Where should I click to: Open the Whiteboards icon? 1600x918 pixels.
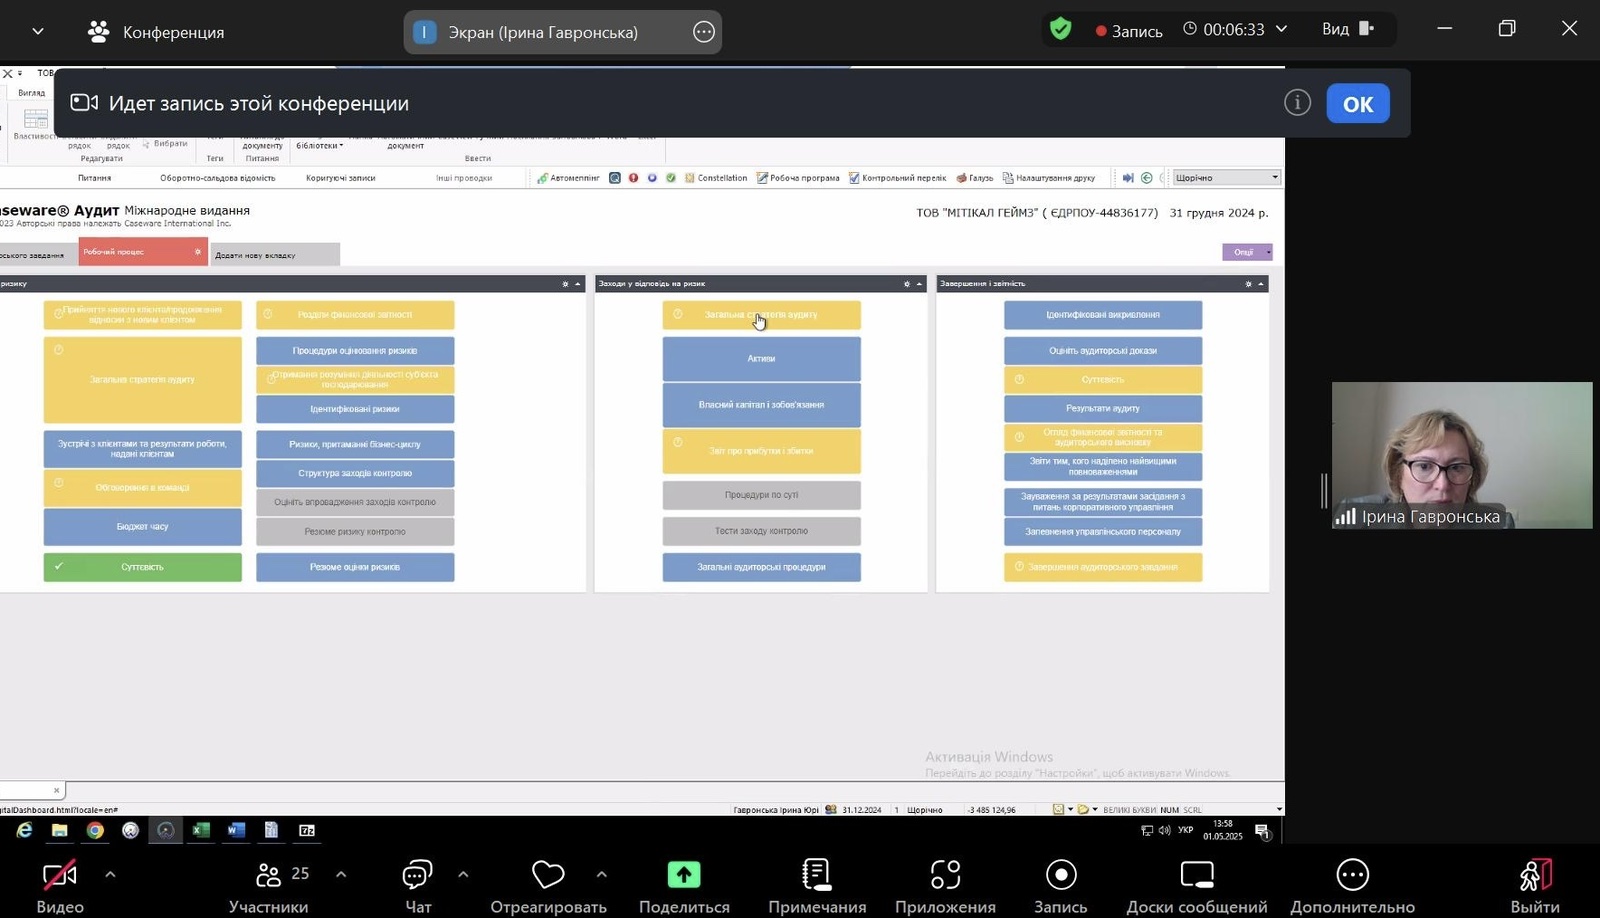(1196, 875)
